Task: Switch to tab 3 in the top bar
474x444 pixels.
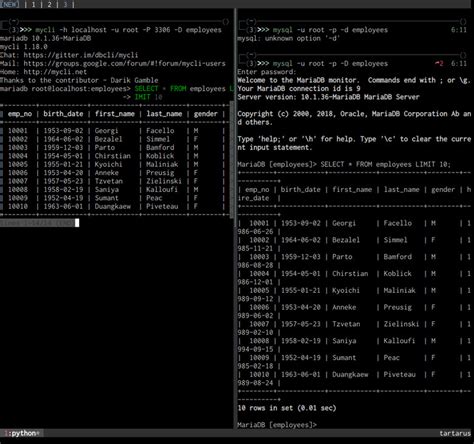Action: click(65, 4)
